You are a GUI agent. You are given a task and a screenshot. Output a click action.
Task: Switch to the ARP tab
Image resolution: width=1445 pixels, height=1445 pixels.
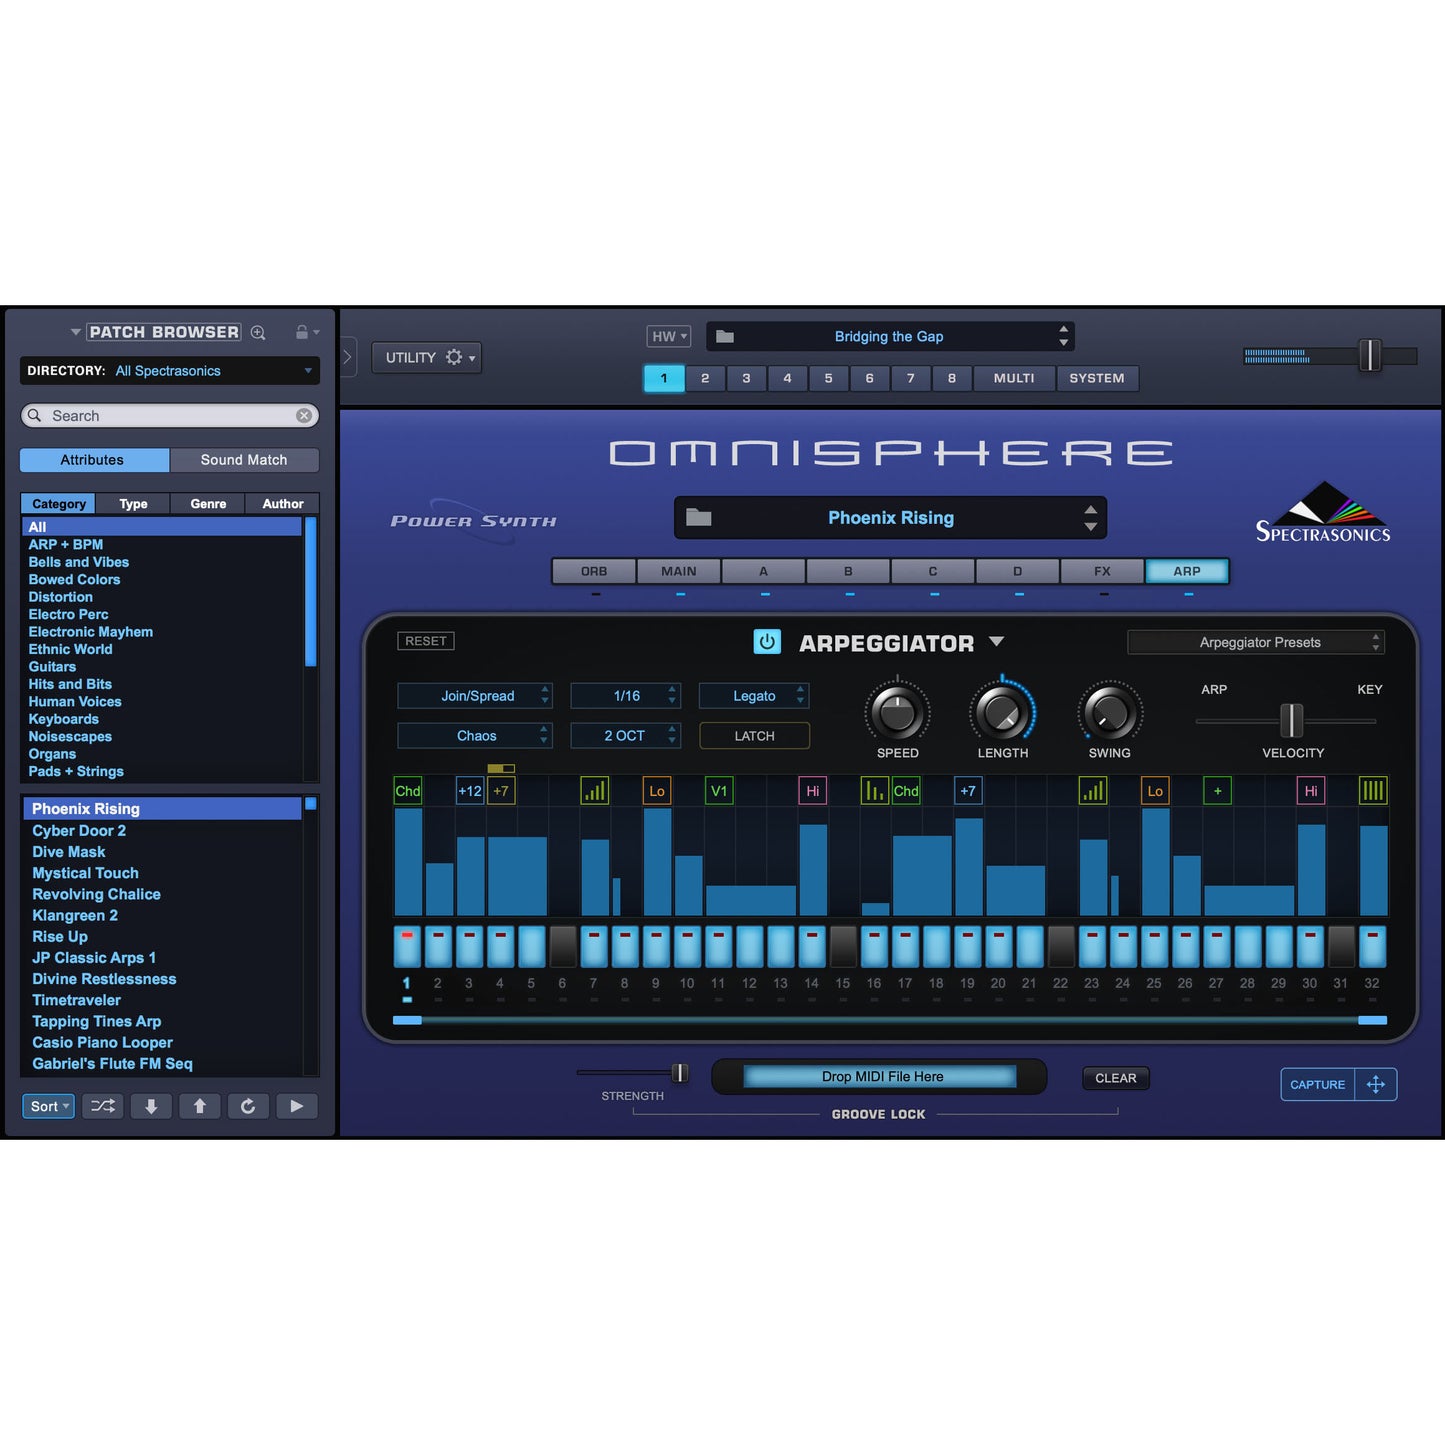[x=1186, y=570]
